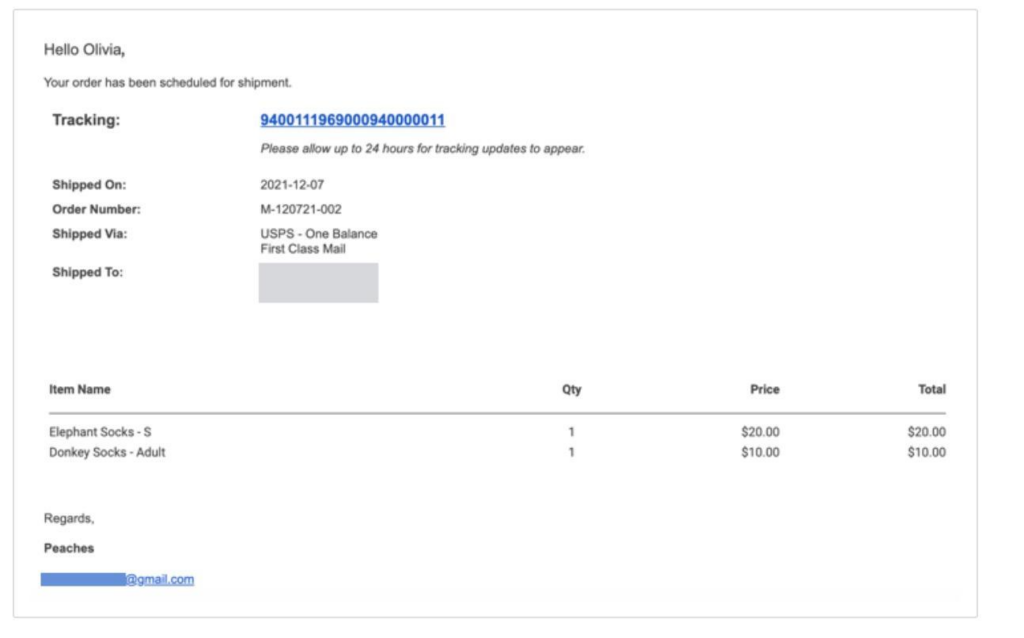Click the order number M-120721-002
This screenshot has height=638, width=1024.
click(x=302, y=210)
